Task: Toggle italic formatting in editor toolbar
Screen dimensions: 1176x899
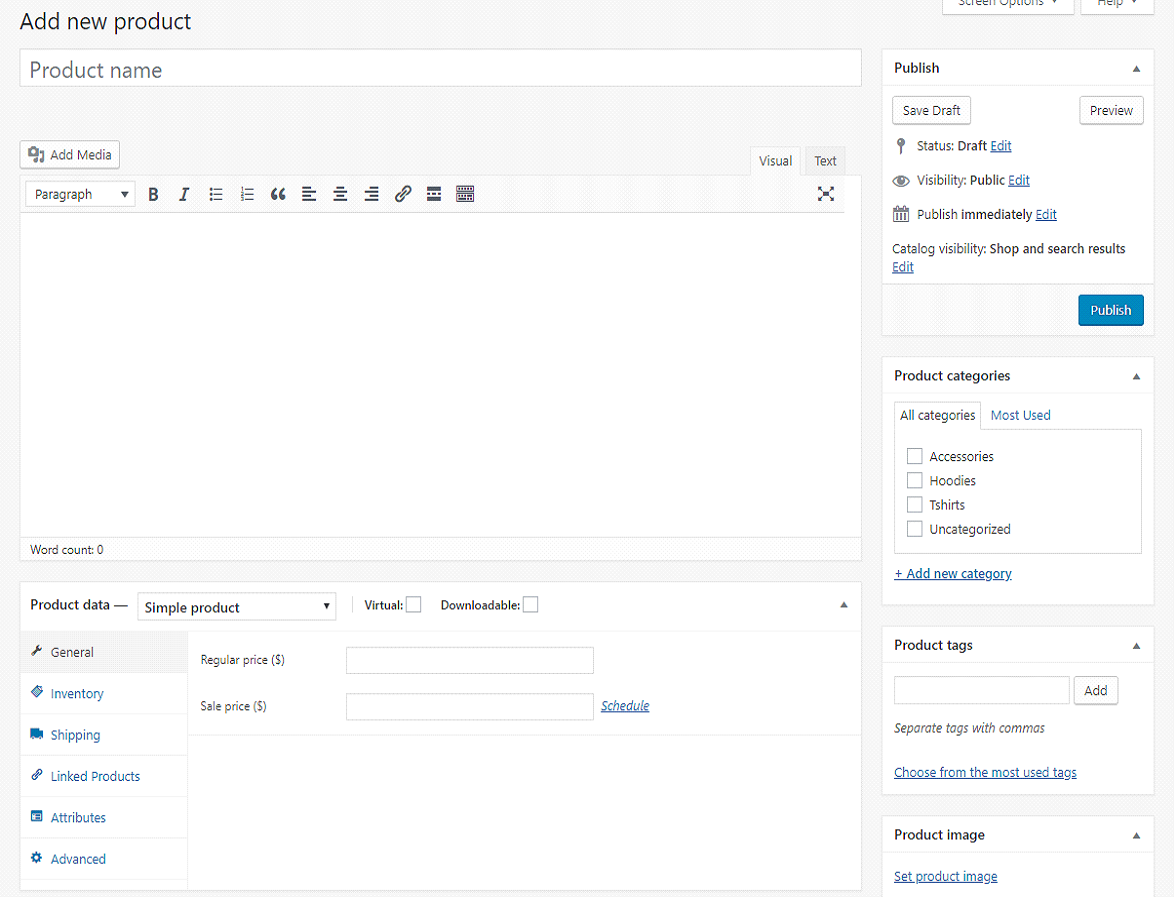Action: point(184,194)
